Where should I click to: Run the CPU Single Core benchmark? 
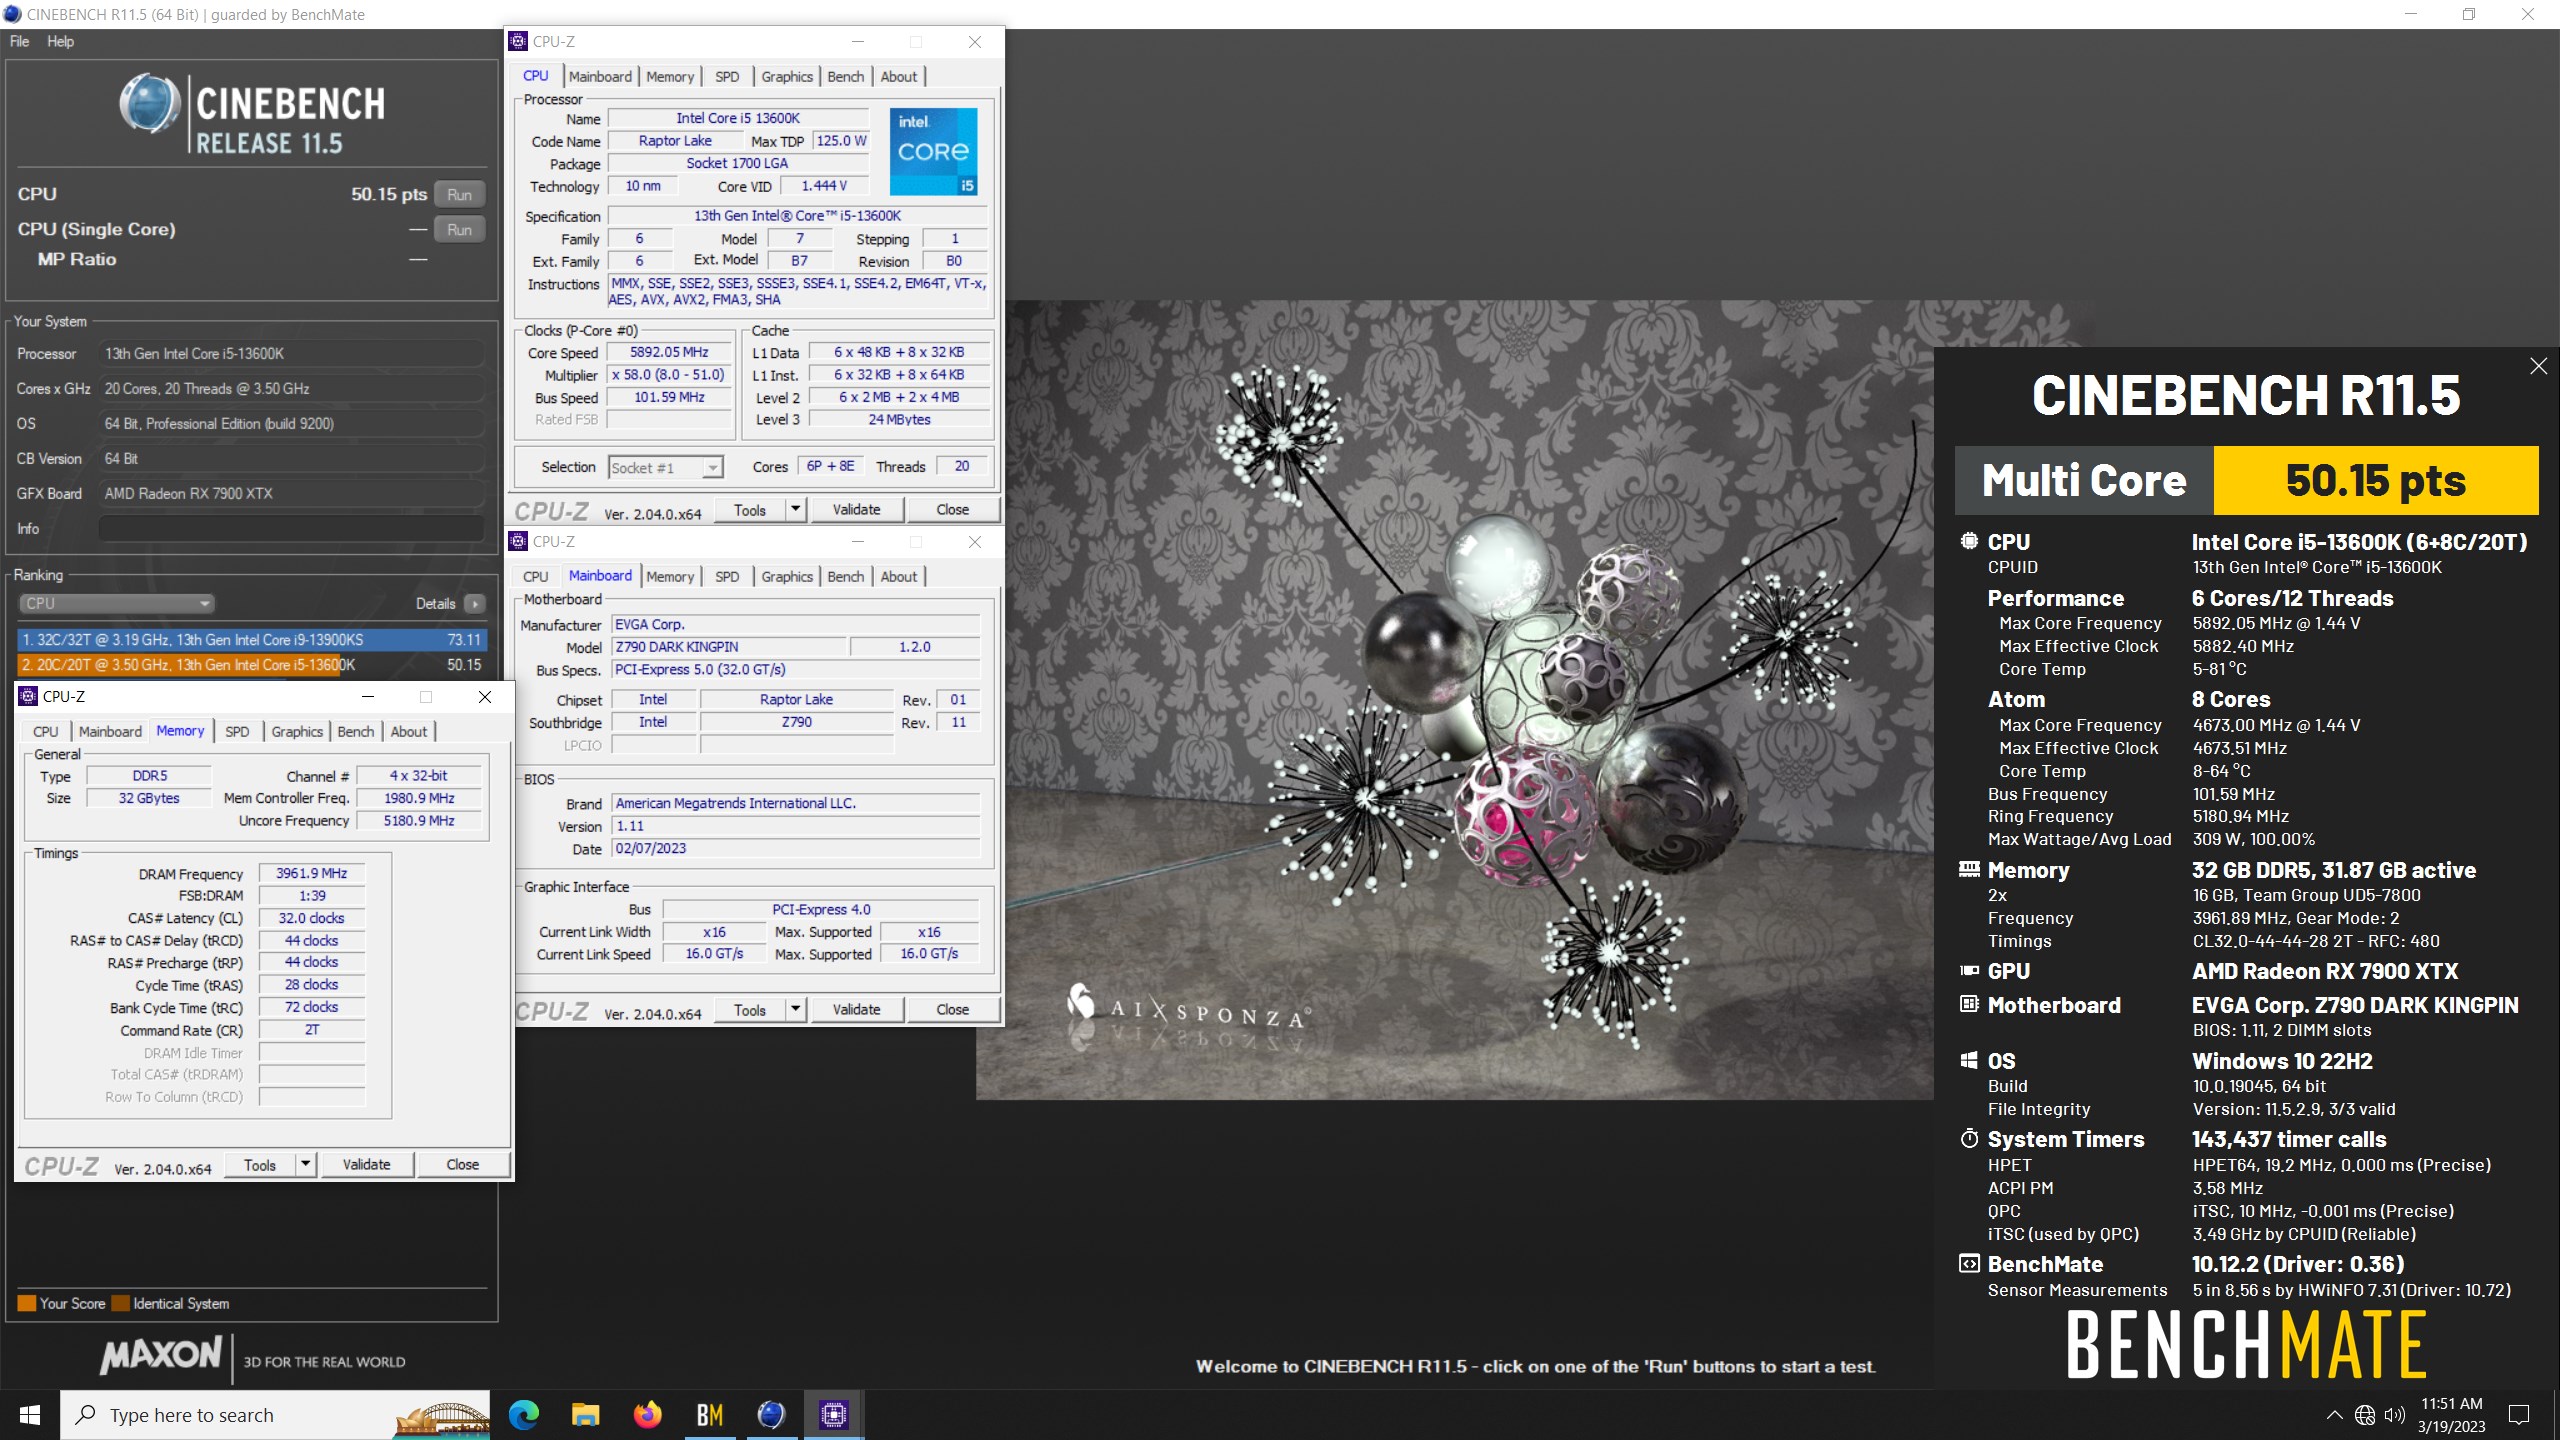459,229
